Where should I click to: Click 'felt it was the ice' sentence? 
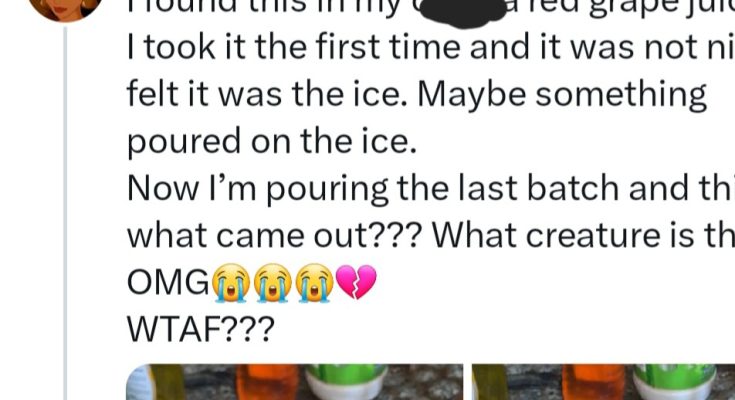268,94
